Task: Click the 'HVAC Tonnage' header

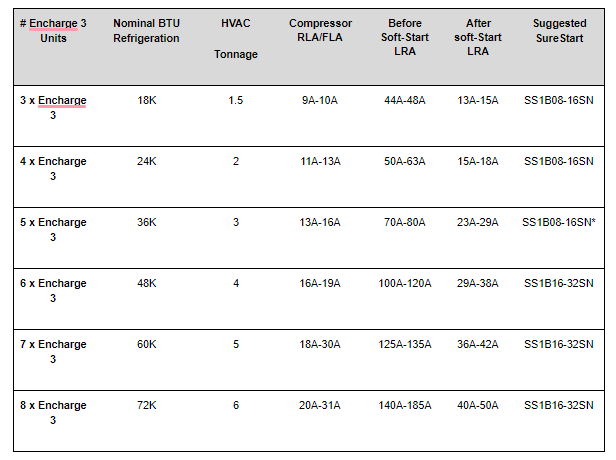Action: (236, 38)
